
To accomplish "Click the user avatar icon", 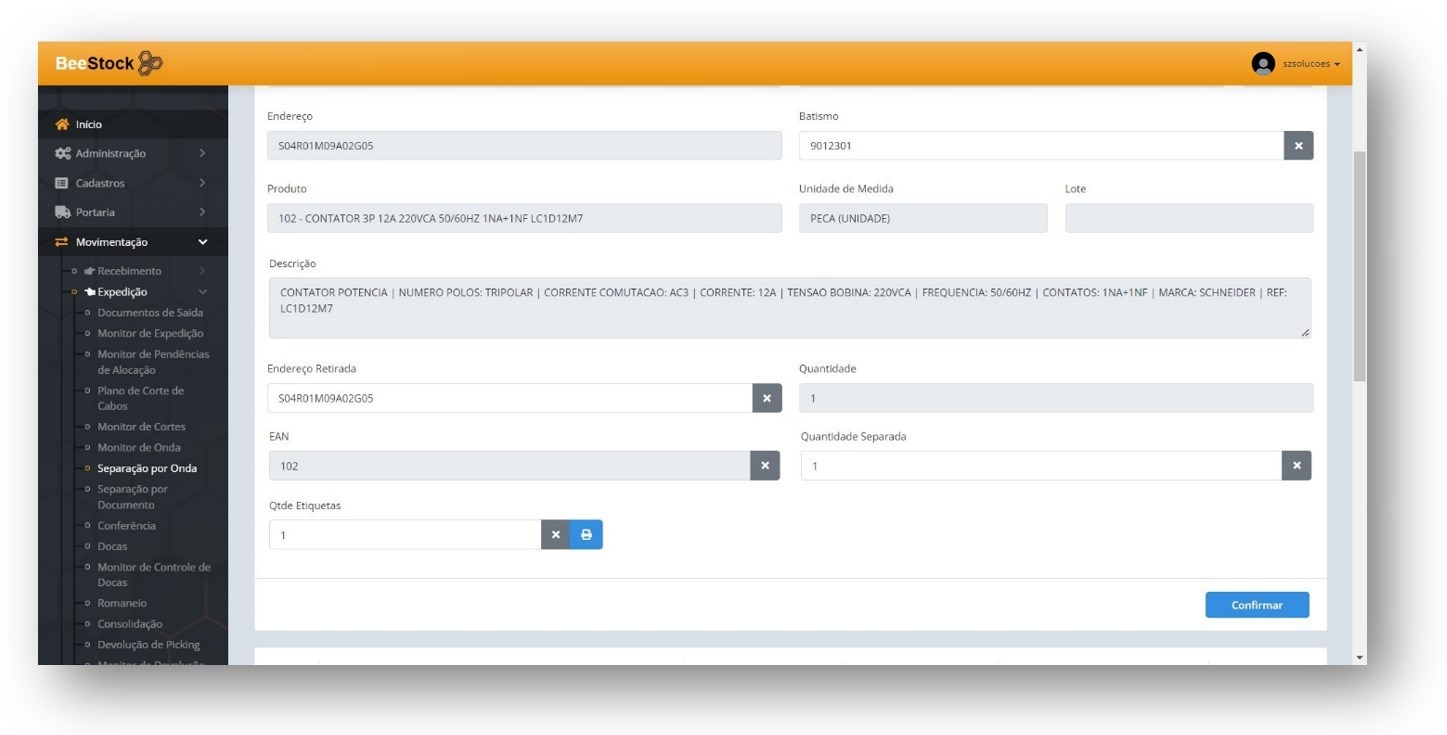I will pos(1263,63).
